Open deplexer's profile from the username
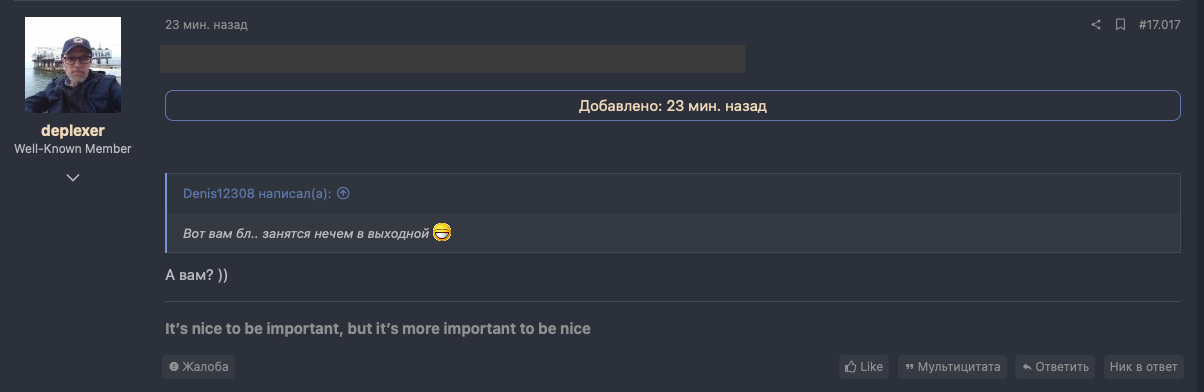 tap(73, 131)
